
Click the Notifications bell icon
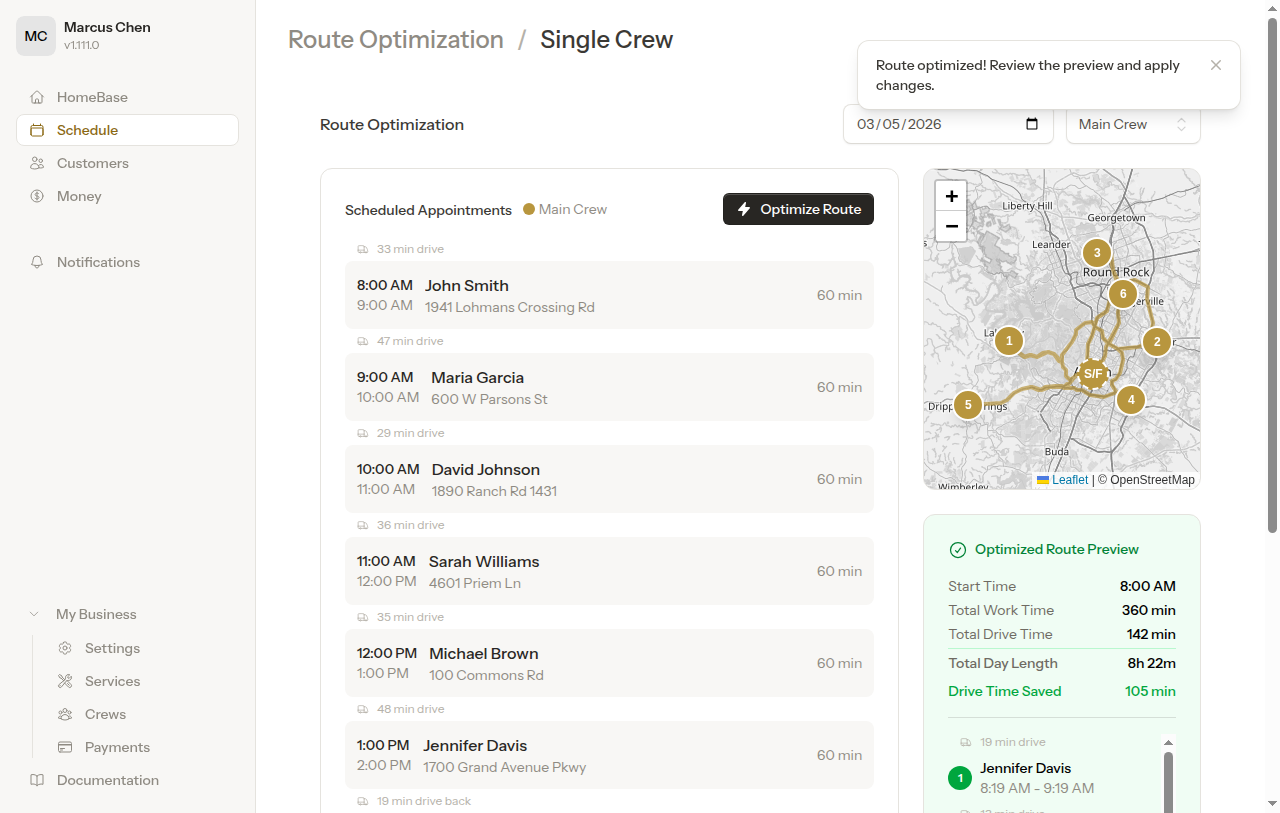[37, 262]
